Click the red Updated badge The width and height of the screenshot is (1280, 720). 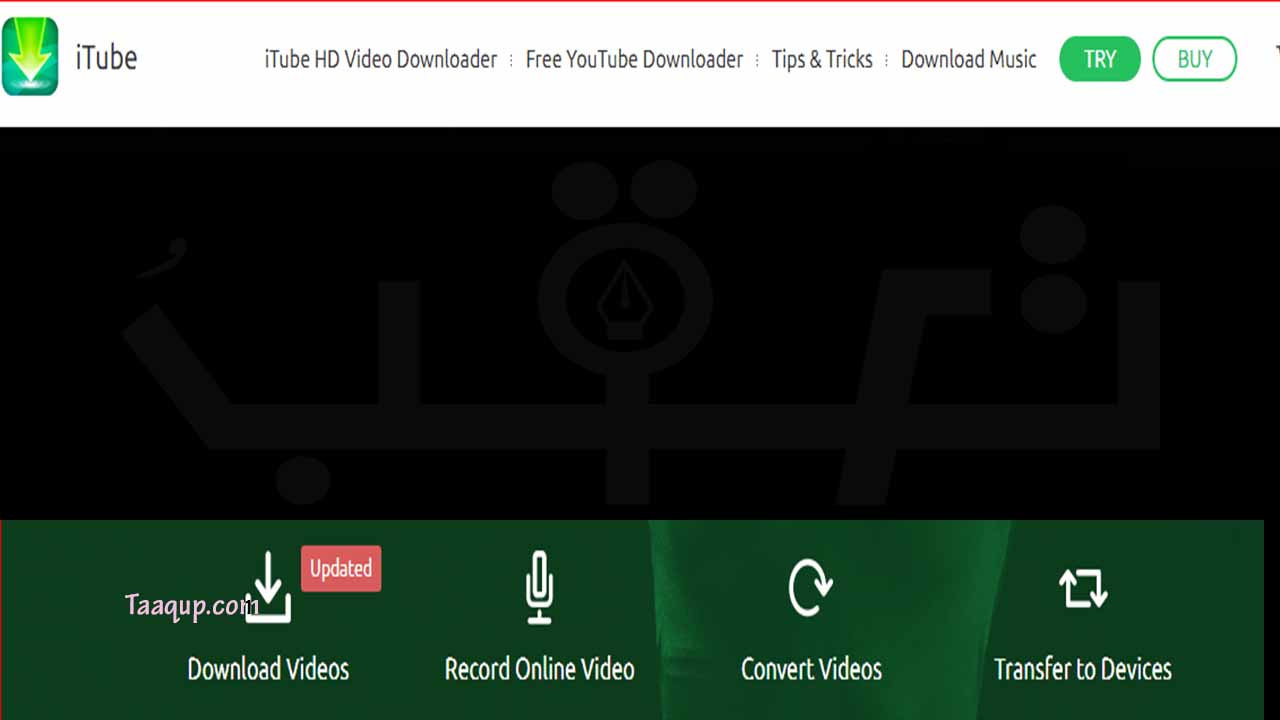point(341,568)
